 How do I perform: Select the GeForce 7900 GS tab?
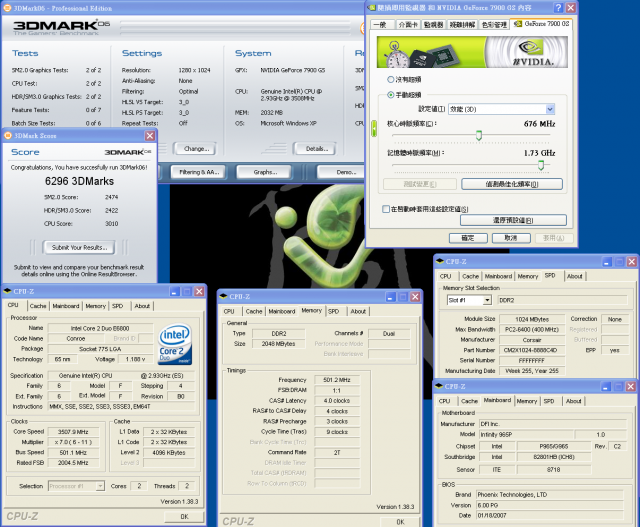tap(541, 24)
